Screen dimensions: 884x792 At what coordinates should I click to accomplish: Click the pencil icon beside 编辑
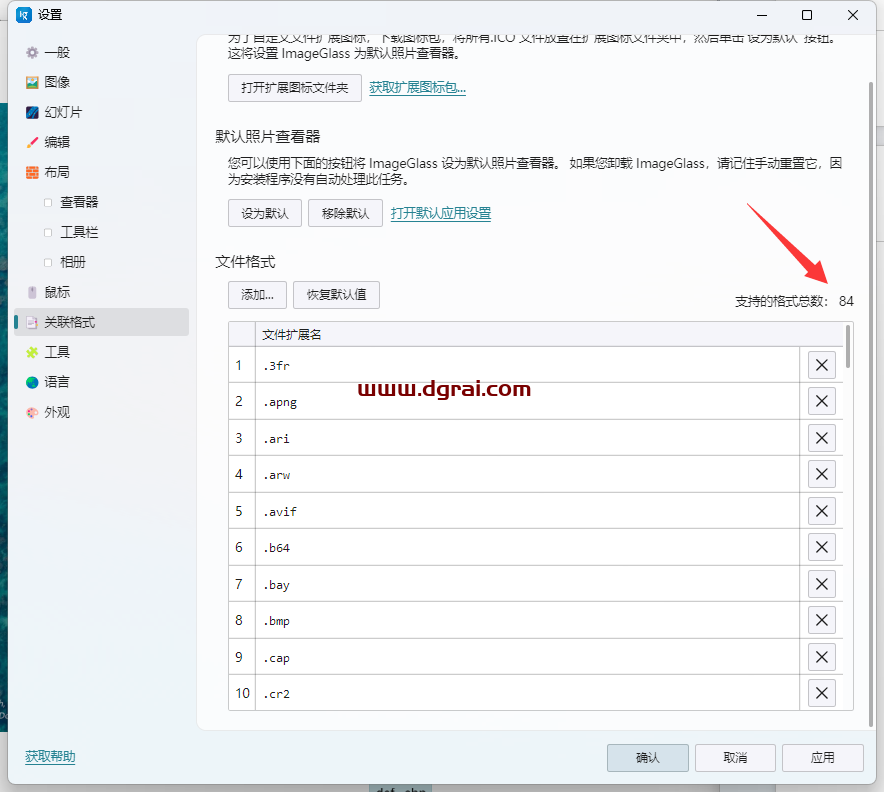[32, 142]
